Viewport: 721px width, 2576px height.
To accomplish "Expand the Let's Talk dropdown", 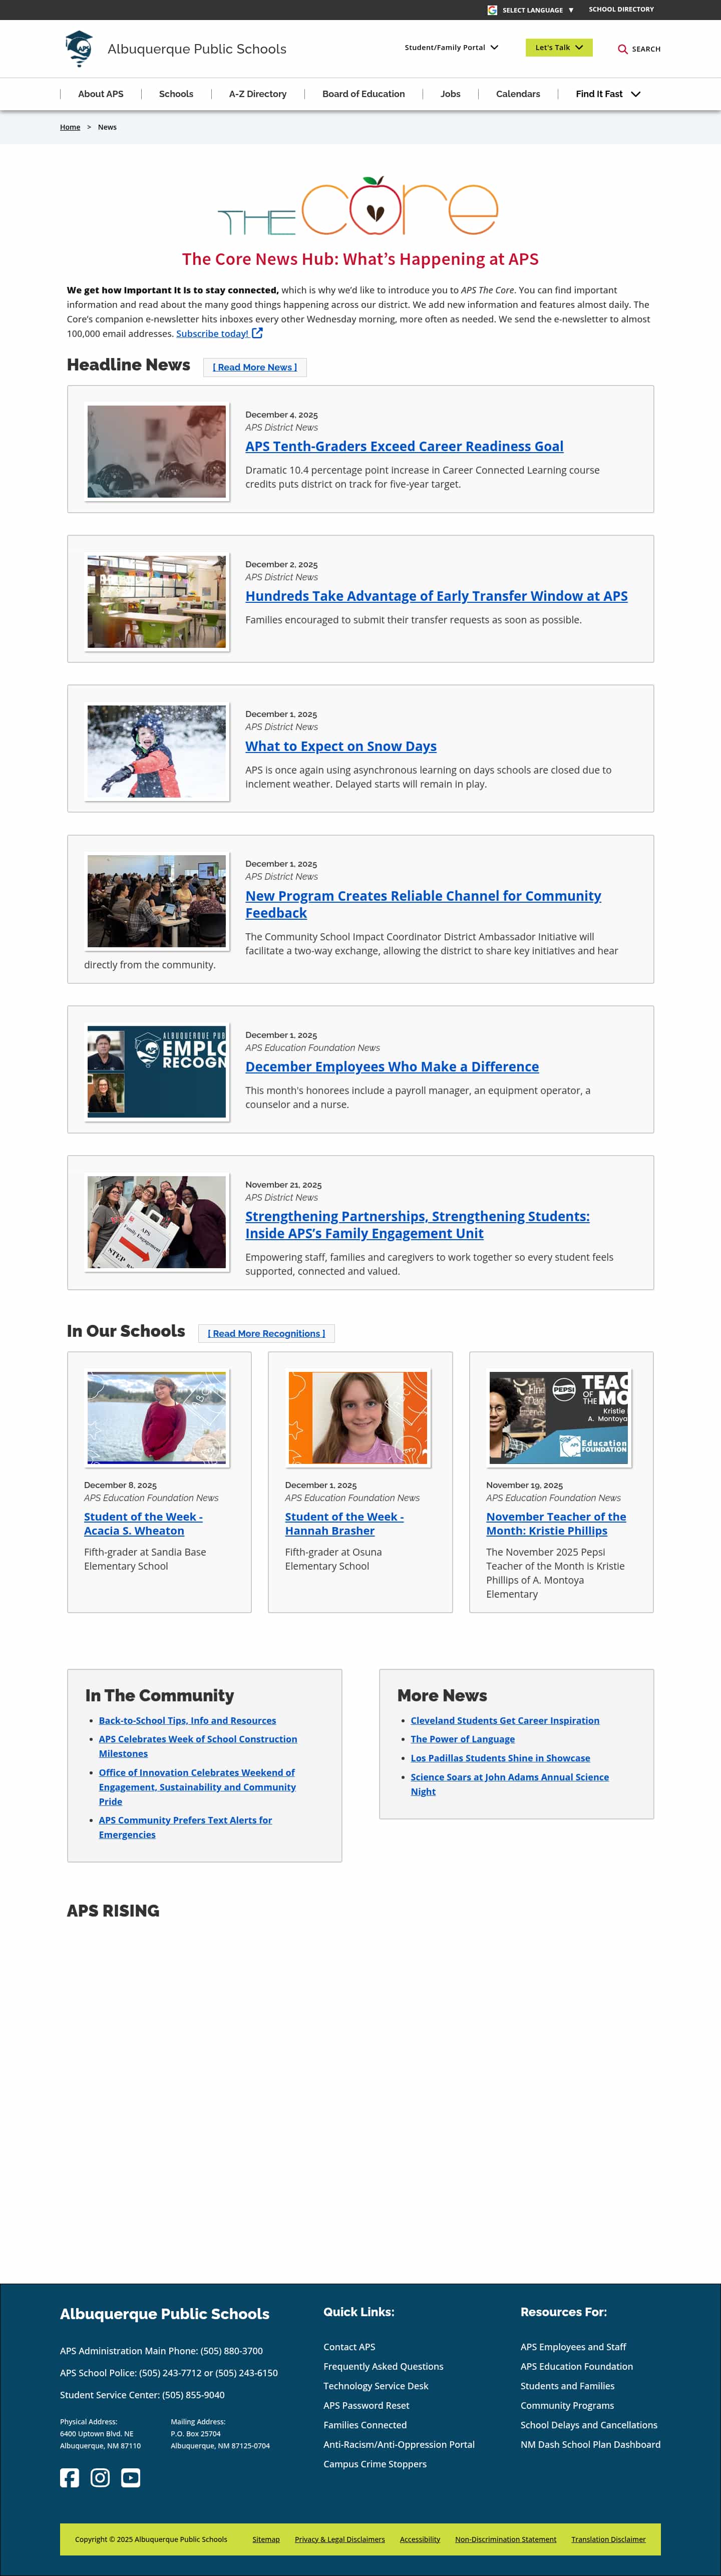I will 559,47.
